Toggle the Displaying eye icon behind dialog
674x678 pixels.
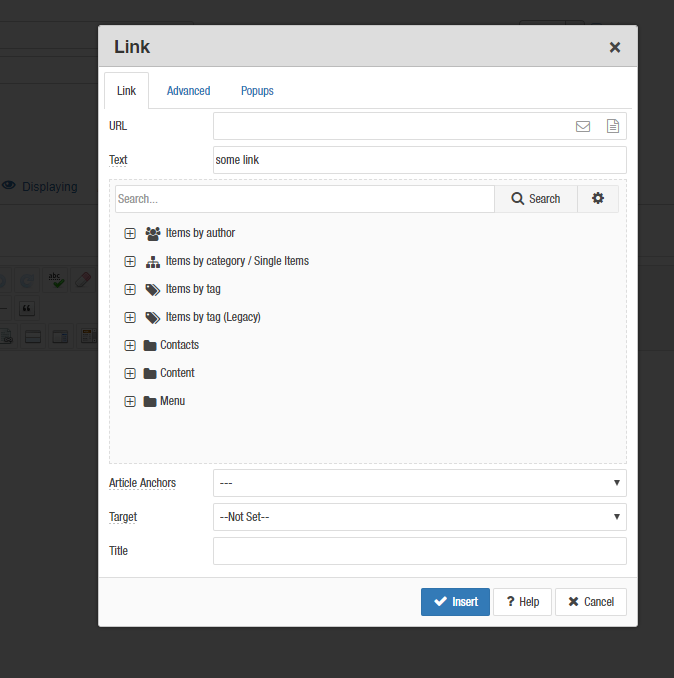coord(8,186)
